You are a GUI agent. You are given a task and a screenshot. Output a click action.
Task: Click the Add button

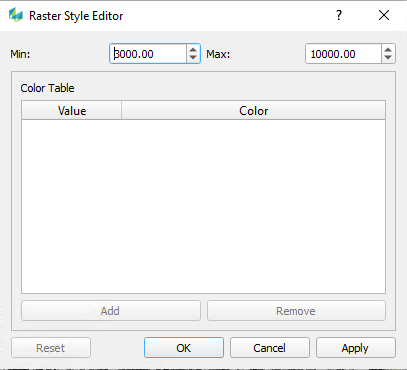111,311
